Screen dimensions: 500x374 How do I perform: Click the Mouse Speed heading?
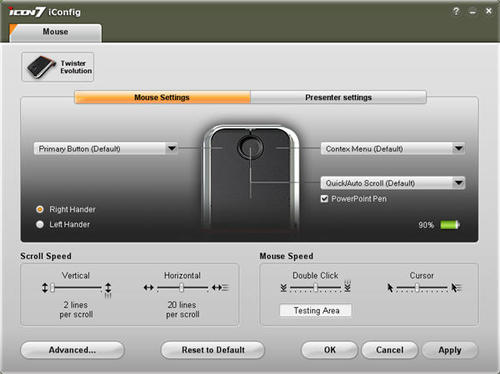287,256
